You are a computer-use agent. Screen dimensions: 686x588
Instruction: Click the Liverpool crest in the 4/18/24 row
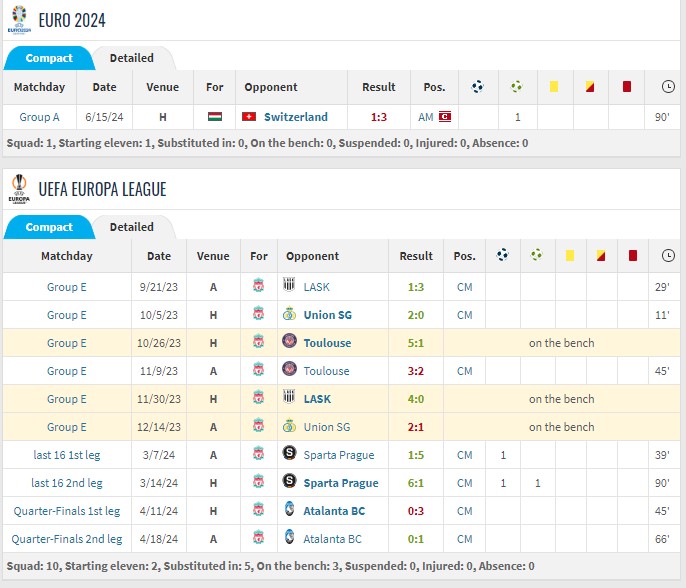point(259,537)
